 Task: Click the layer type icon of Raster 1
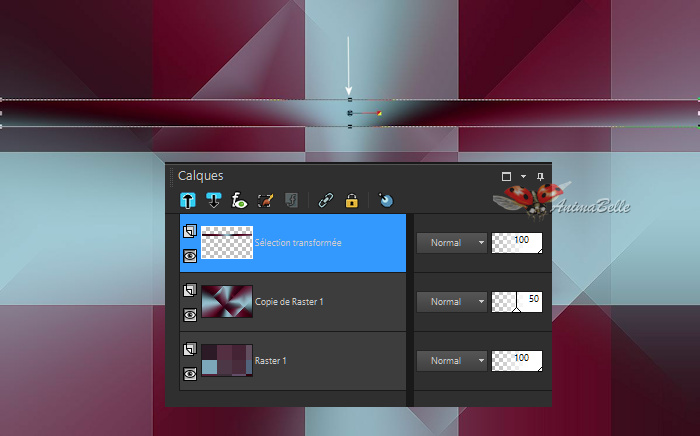[190, 349]
